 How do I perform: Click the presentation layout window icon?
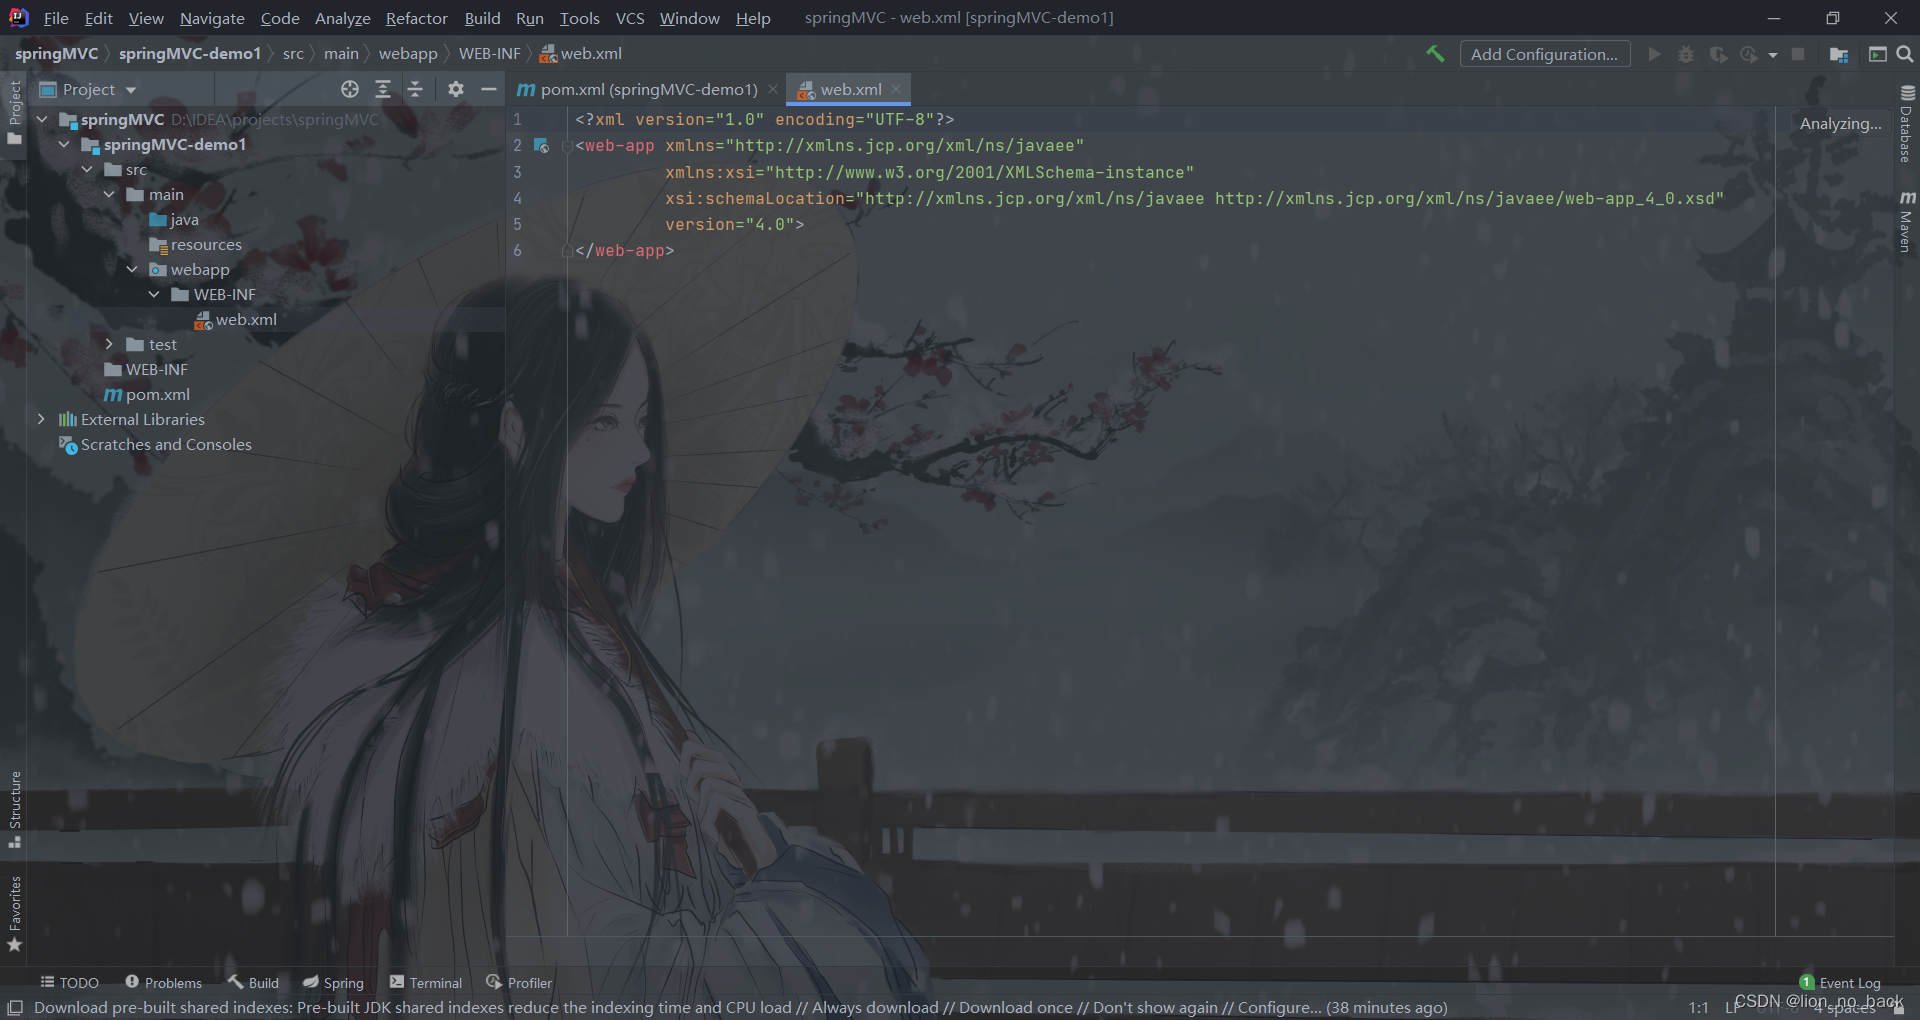pos(1877,54)
